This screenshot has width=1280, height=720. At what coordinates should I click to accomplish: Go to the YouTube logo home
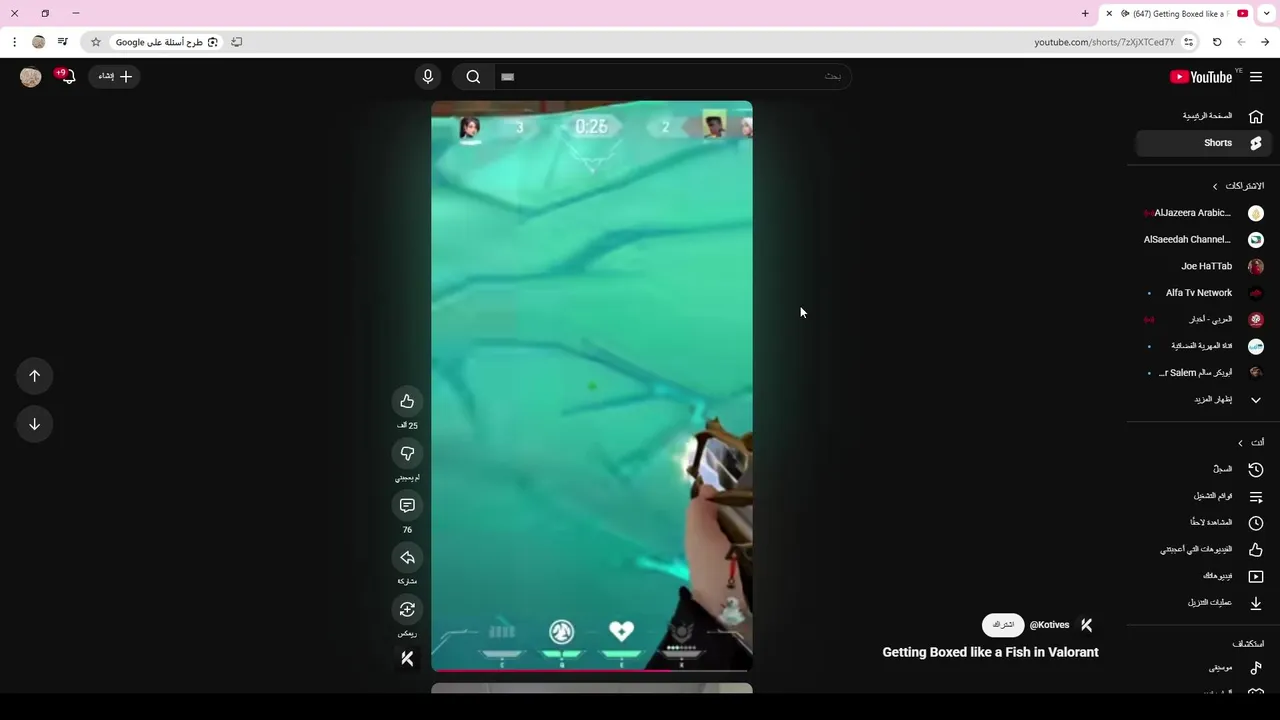coord(1201,77)
